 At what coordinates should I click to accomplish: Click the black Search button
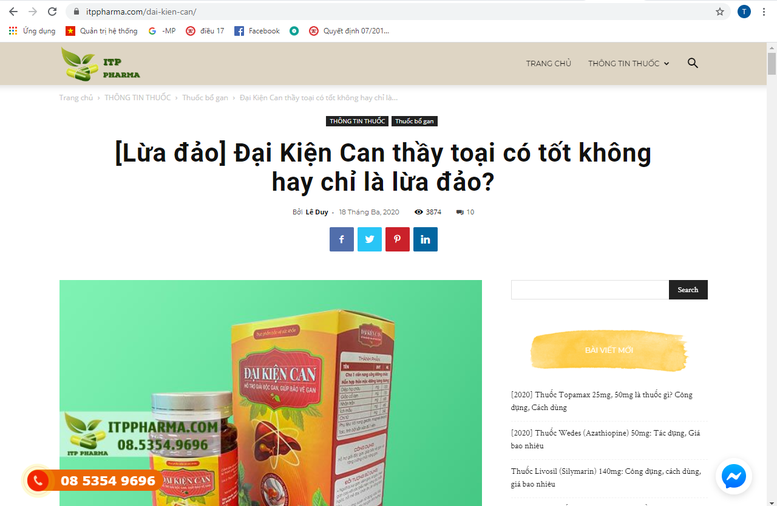[688, 289]
